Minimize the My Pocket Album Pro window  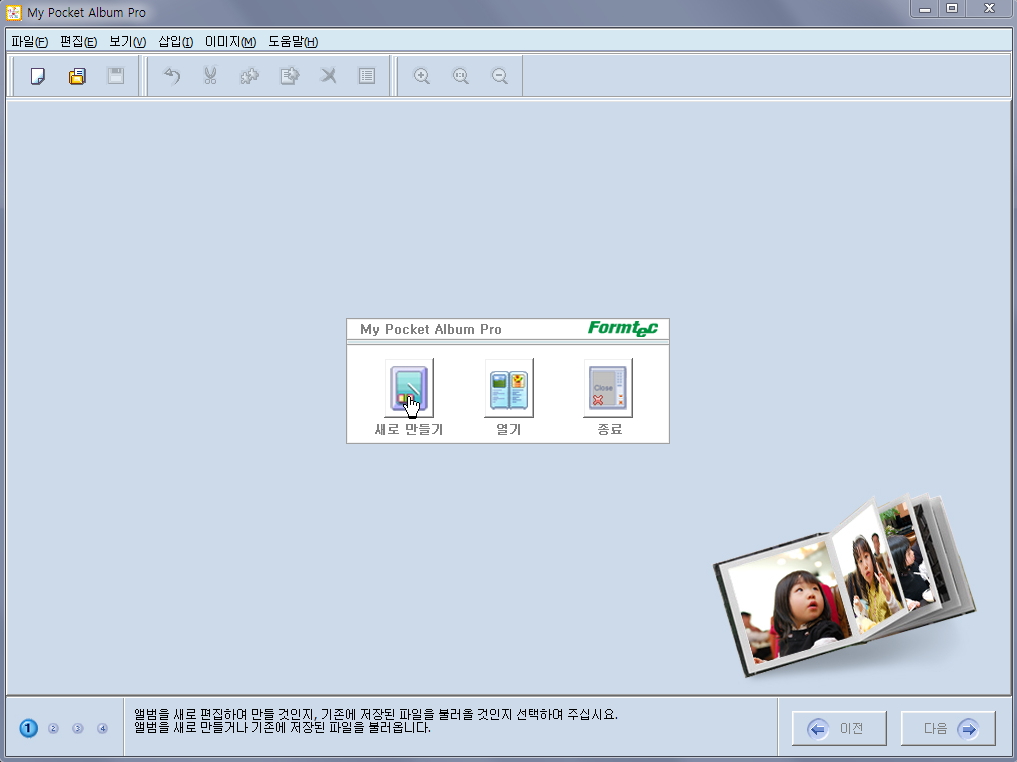pyautogui.click(x=926, y=9)
